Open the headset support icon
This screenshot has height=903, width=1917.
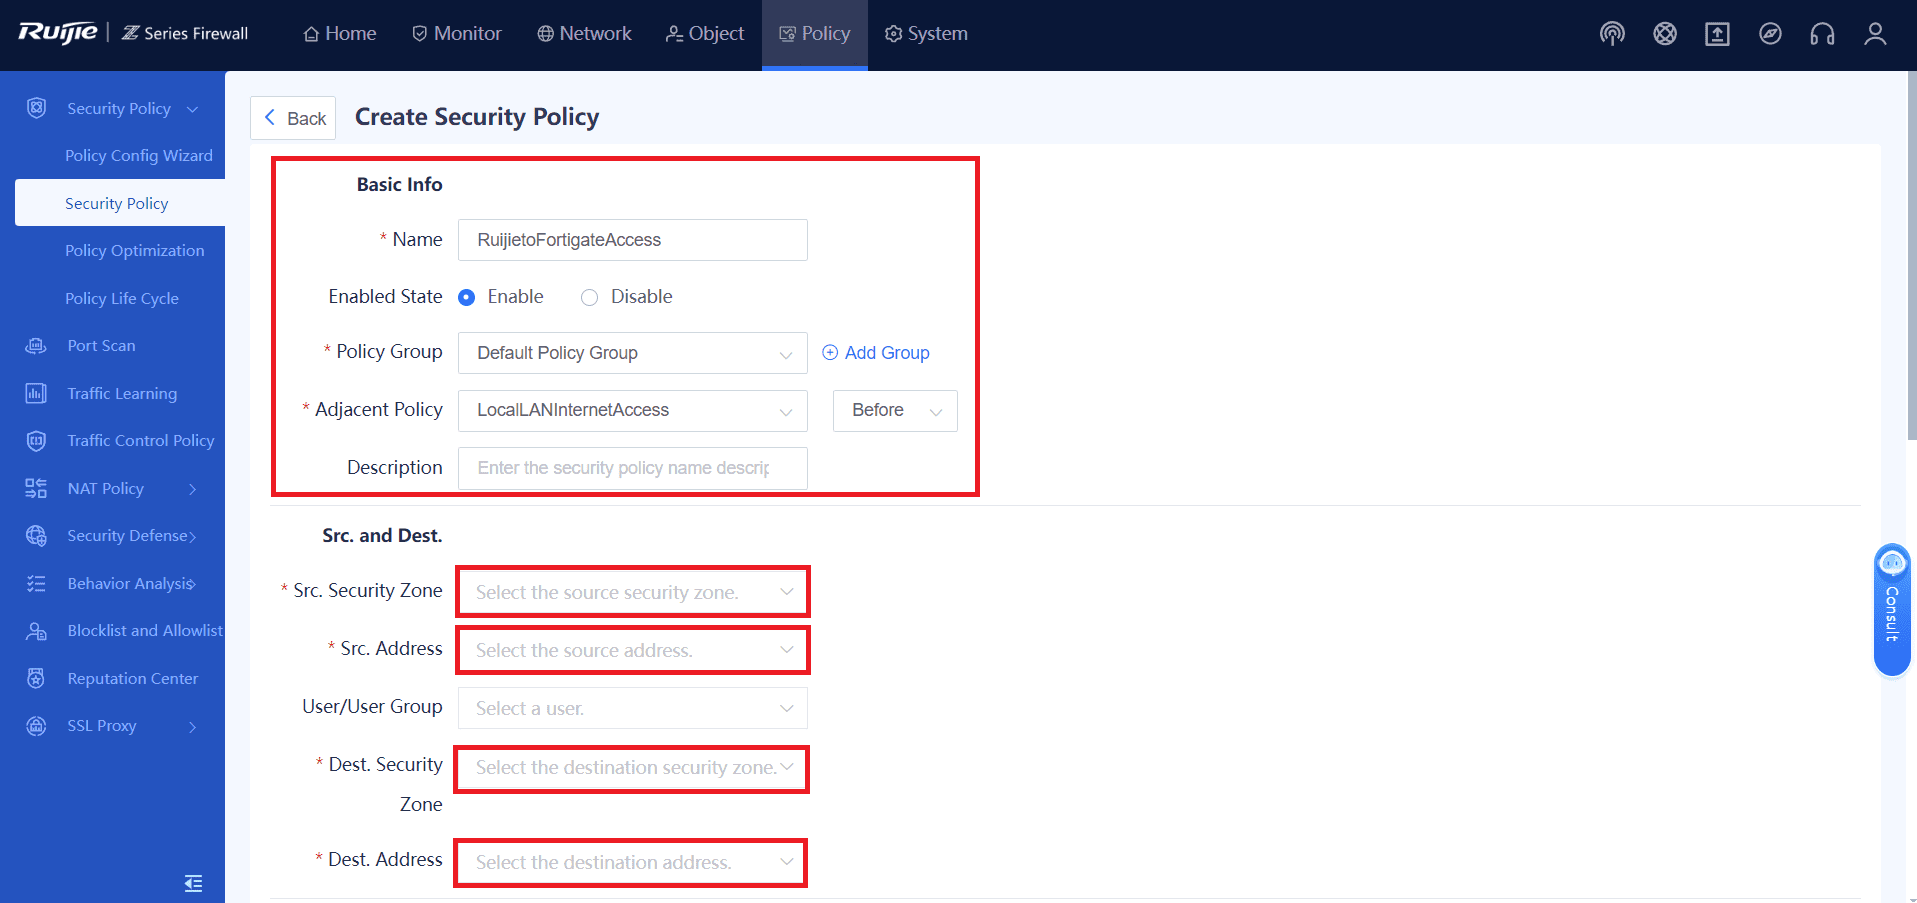tap(1822, 34)
